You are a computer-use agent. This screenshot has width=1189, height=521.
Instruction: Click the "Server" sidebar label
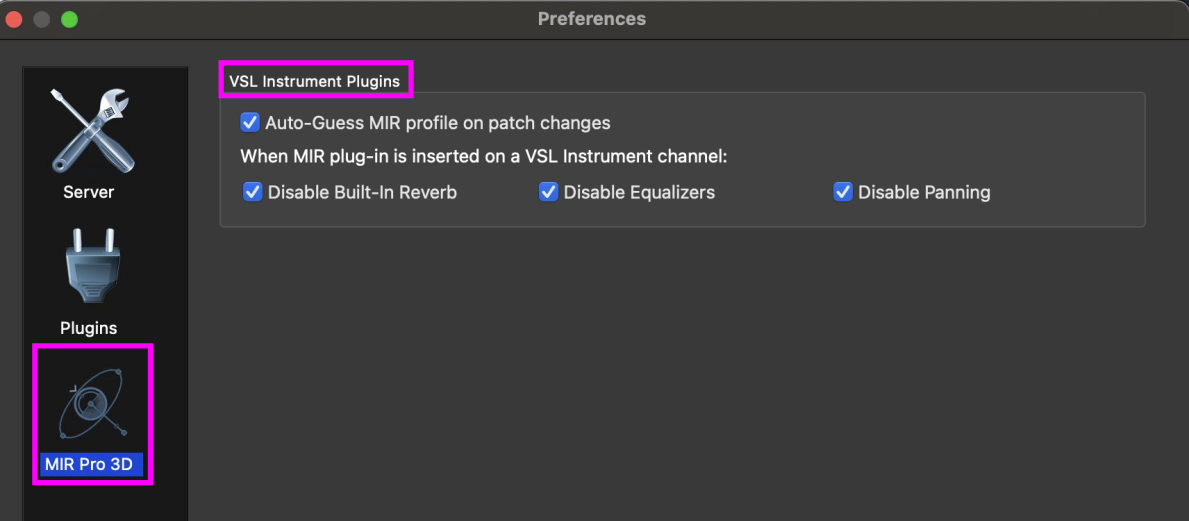click(89, 192)
